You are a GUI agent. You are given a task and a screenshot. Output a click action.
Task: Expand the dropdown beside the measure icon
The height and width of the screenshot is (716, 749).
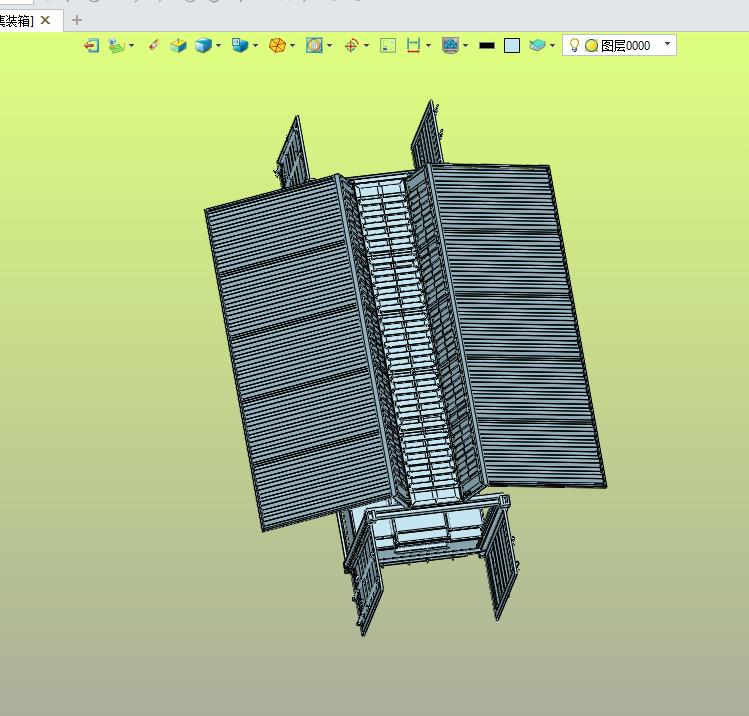coord(428,45)
